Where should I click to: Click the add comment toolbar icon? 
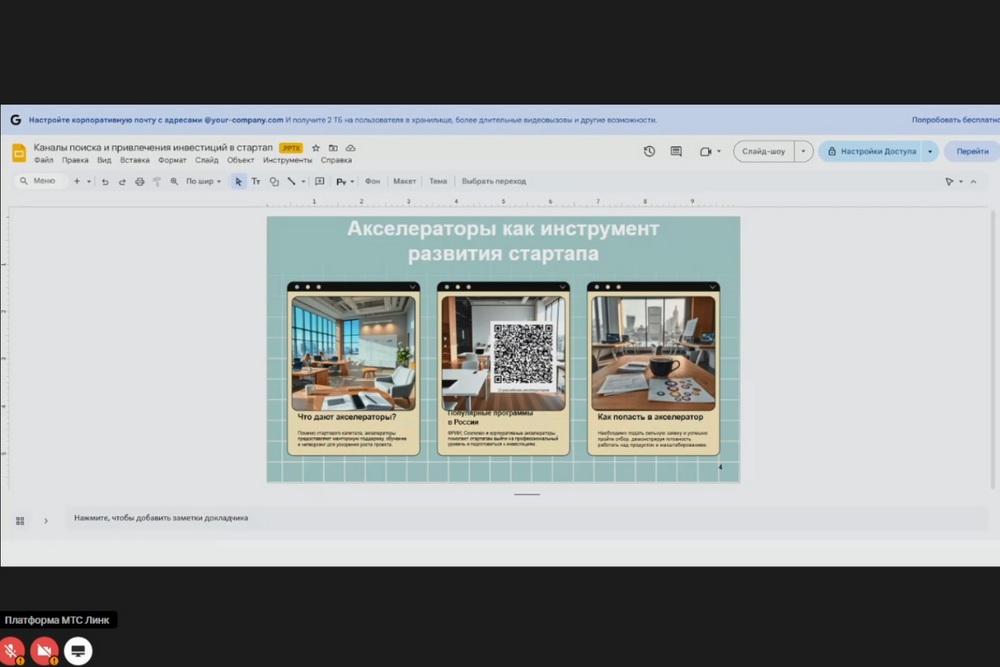320,182
